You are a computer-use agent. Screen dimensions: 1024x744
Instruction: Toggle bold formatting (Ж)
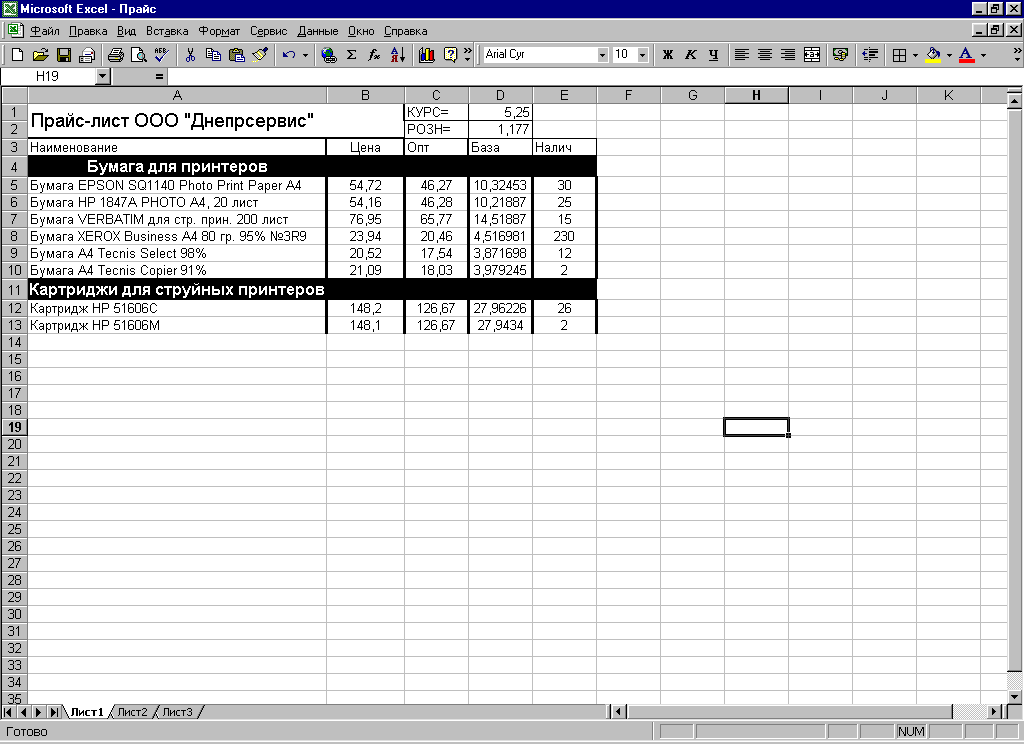point(667,55)
